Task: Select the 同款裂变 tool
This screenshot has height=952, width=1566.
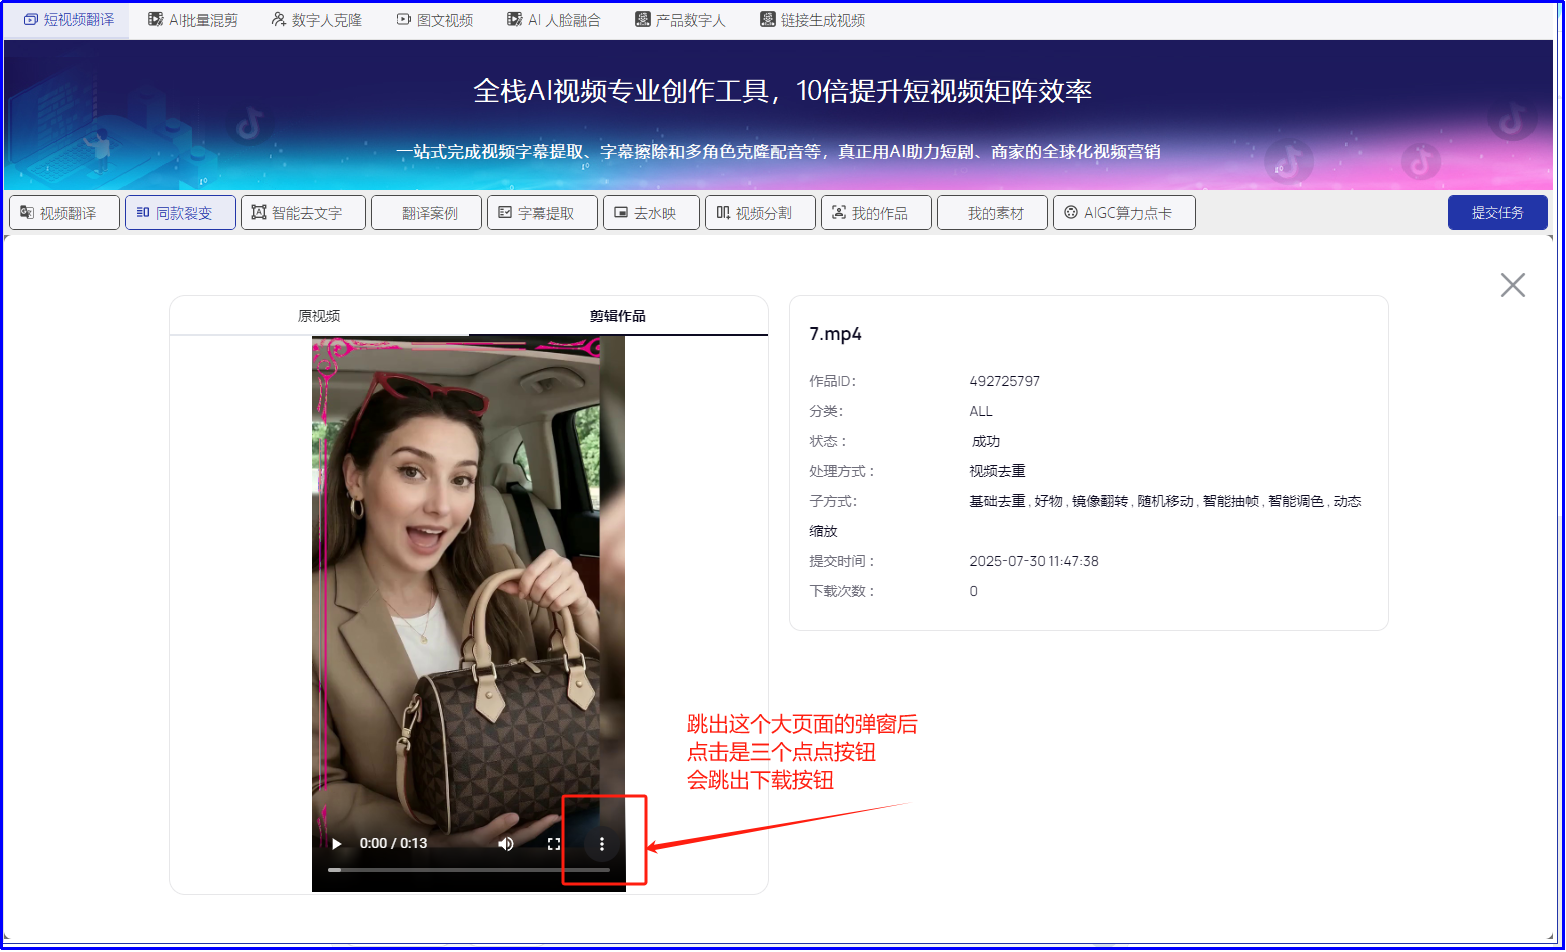Action: tap(181, 213)
